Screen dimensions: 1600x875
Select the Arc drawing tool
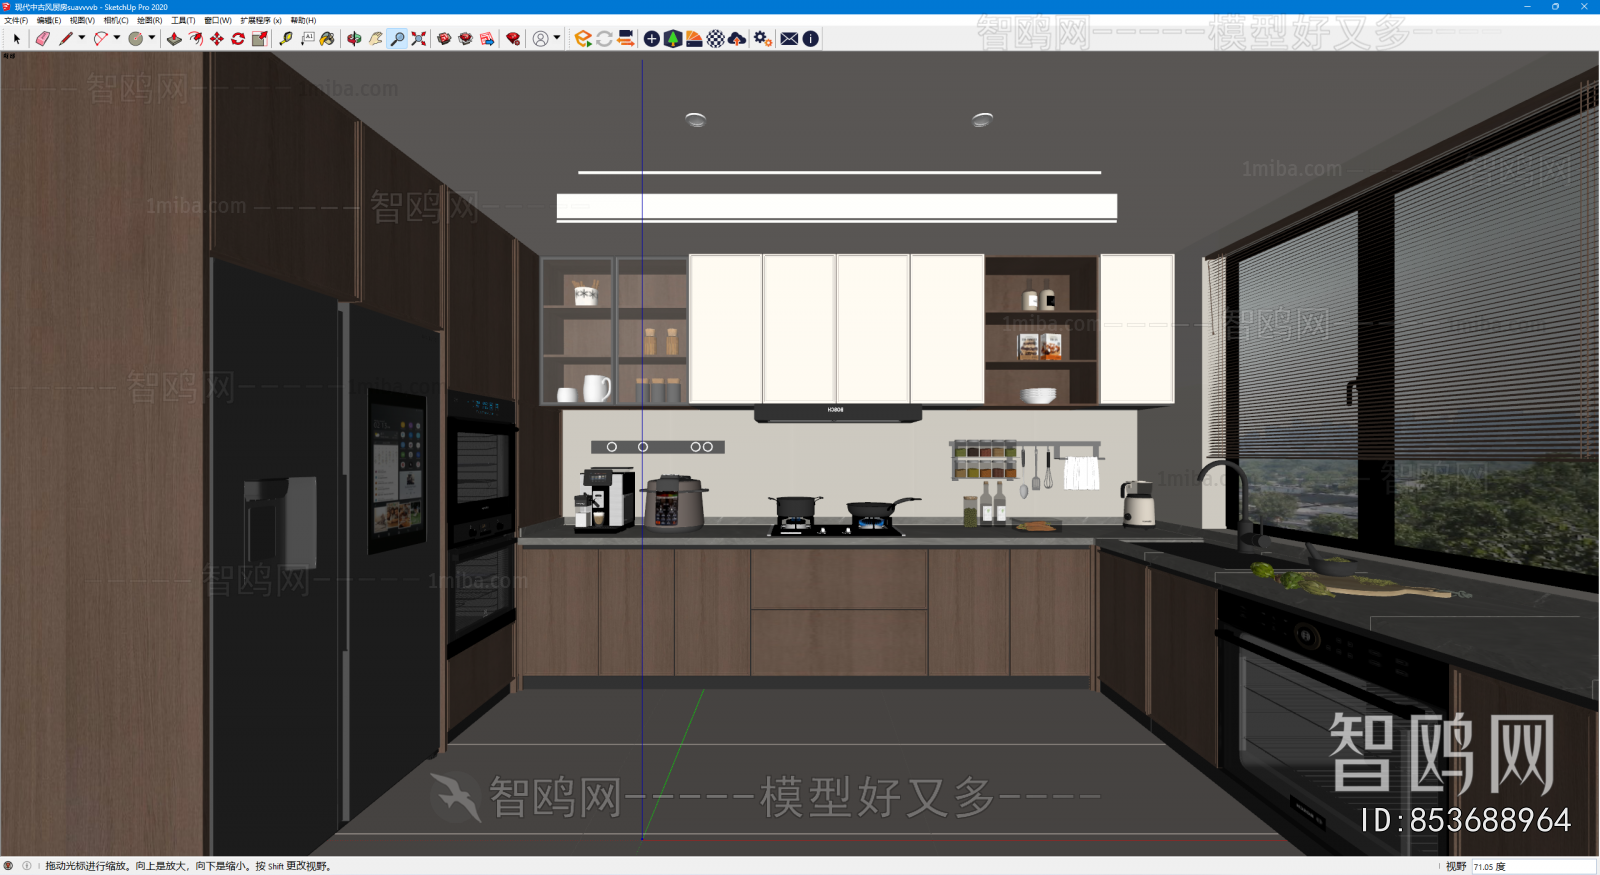click(x=101, y=39)
